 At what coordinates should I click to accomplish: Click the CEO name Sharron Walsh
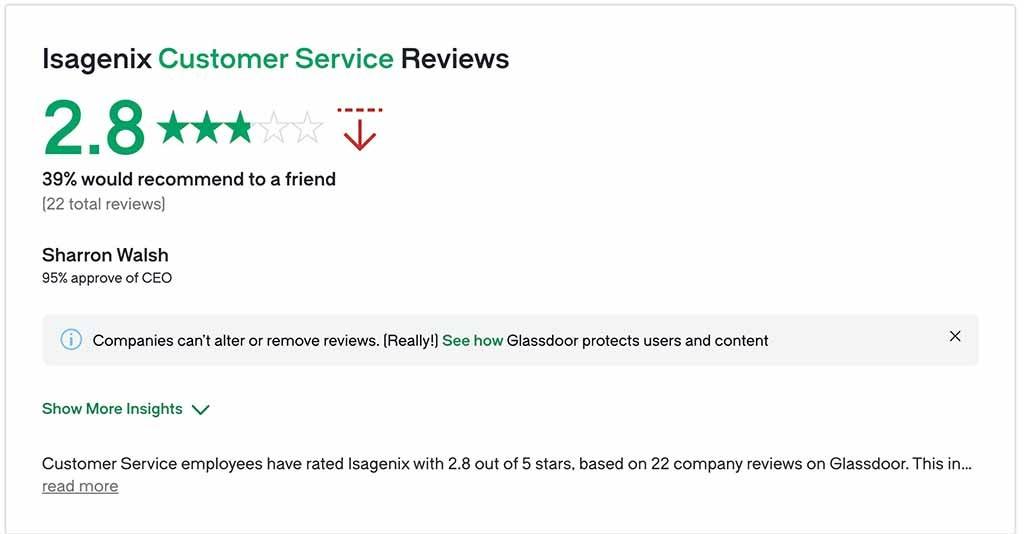pos(105,255)
